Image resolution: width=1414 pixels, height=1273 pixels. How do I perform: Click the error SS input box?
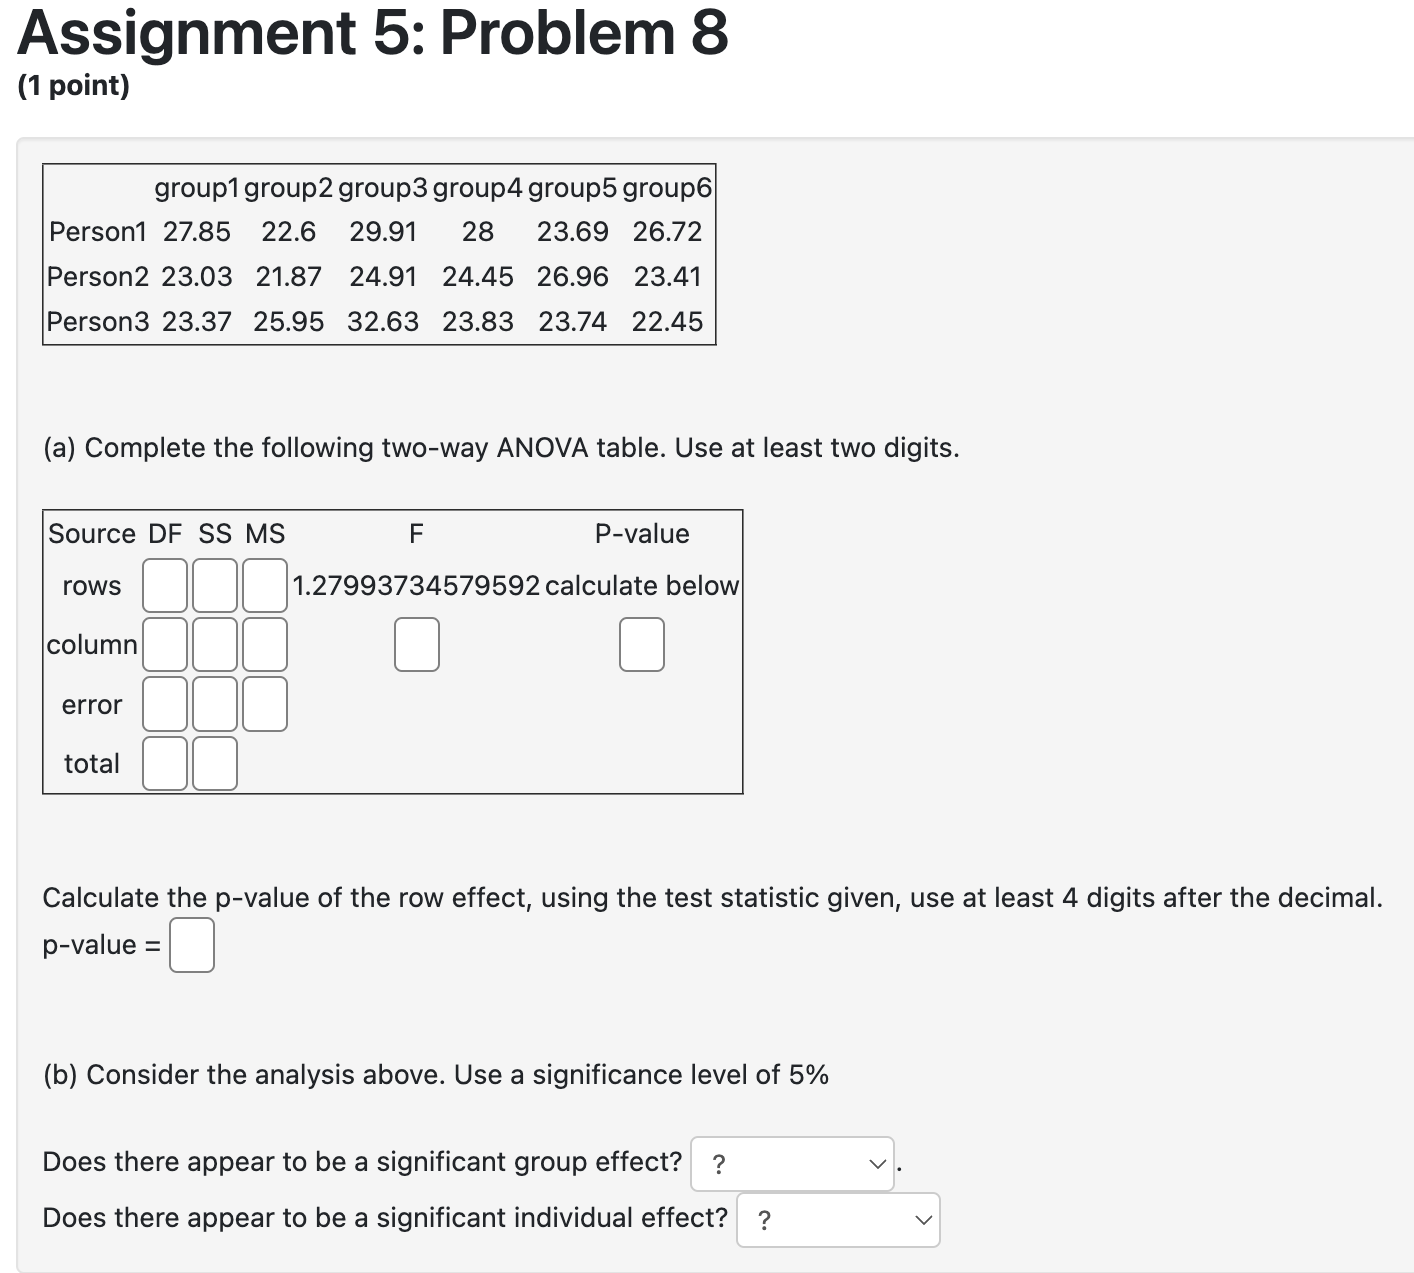tap(213, 704)
